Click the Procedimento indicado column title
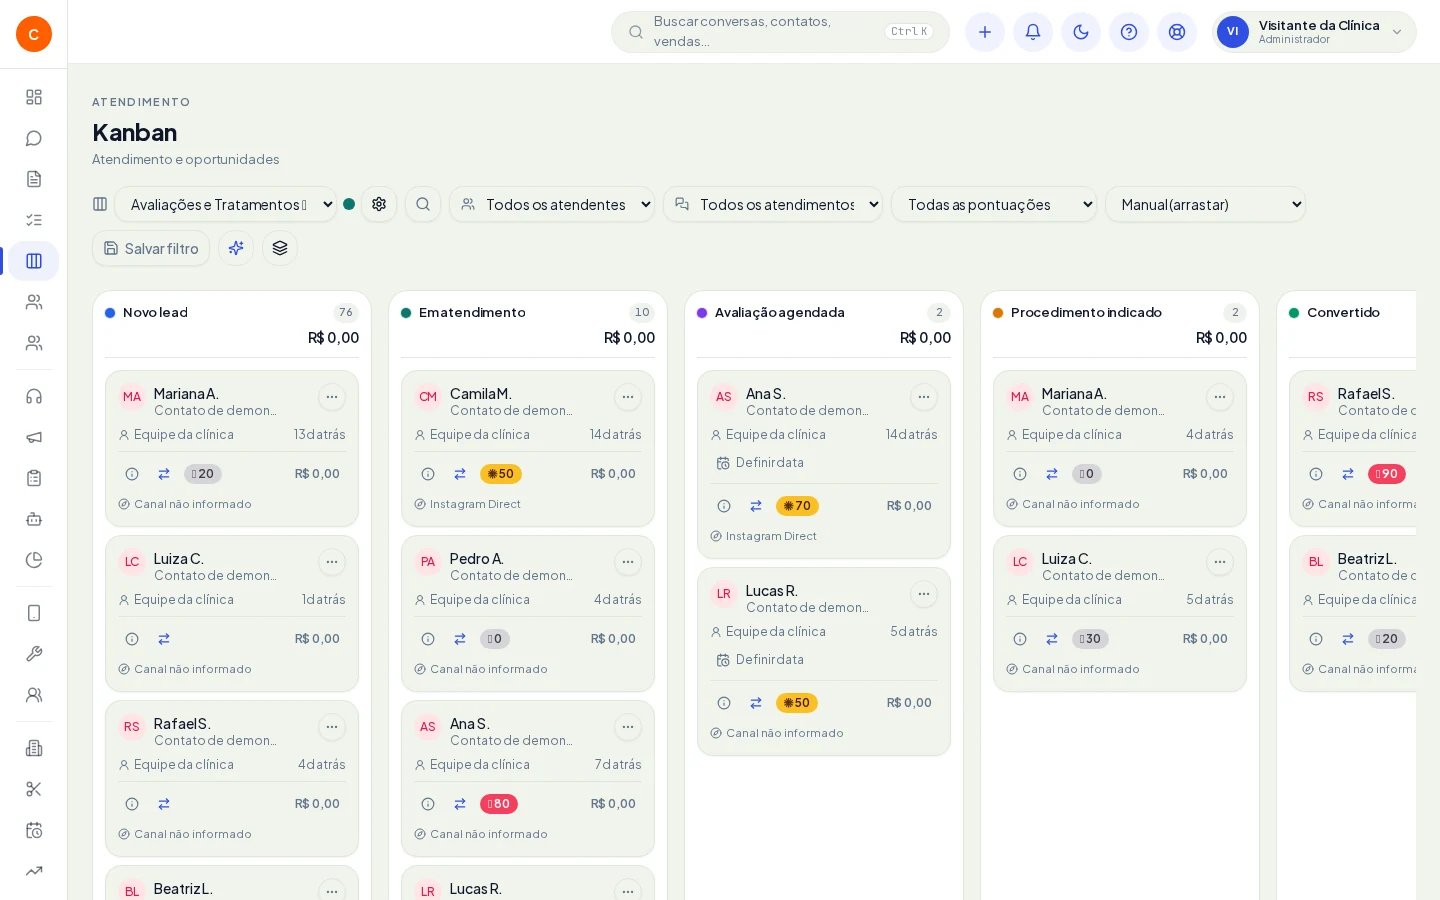Viewport: 1440px width, 900px height. pos(1086,313)
